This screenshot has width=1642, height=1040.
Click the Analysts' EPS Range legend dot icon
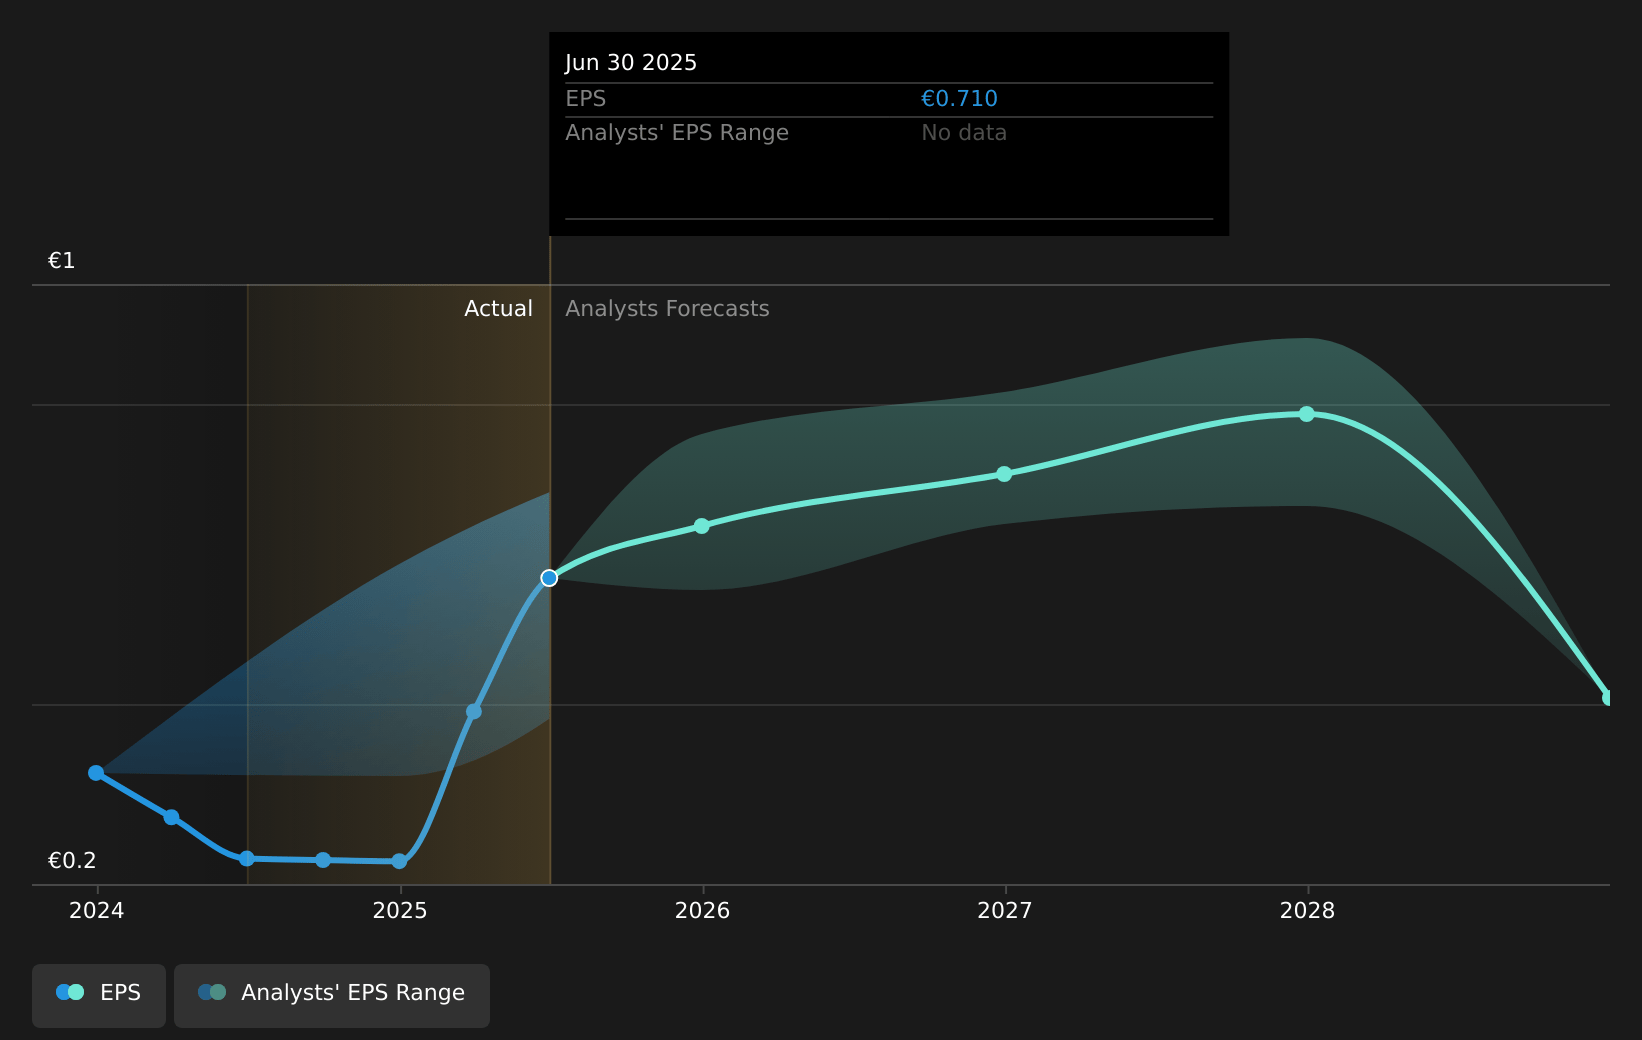212,992
